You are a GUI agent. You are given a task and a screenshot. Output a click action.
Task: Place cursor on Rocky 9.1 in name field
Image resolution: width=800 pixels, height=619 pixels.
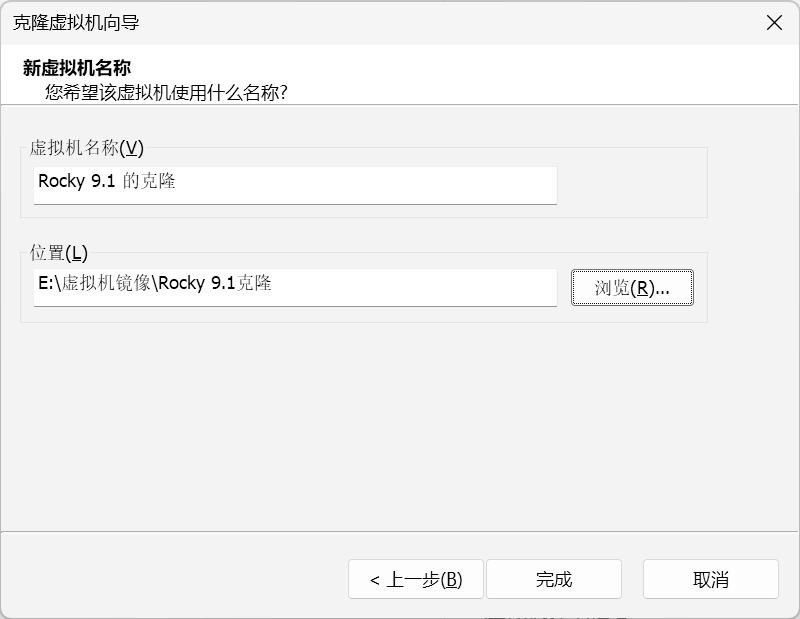76,182
